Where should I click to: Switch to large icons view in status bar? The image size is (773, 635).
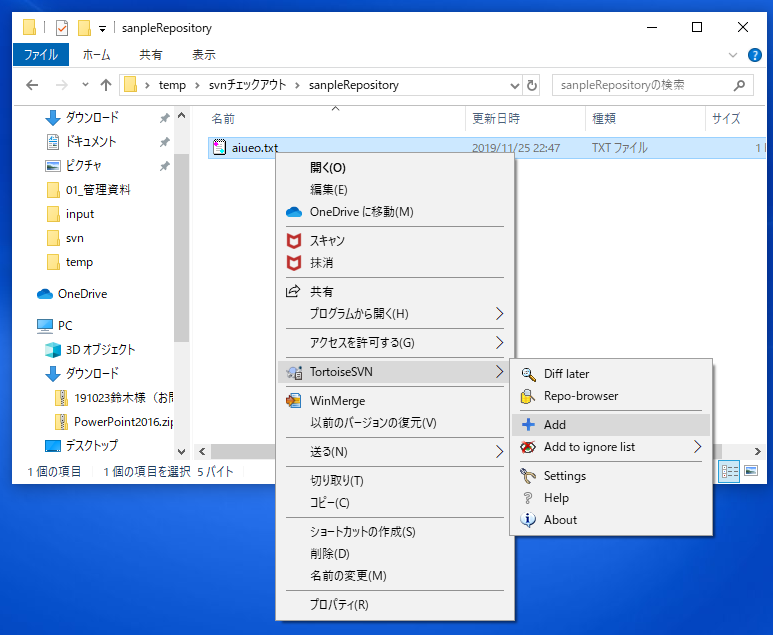pos(751,471)
